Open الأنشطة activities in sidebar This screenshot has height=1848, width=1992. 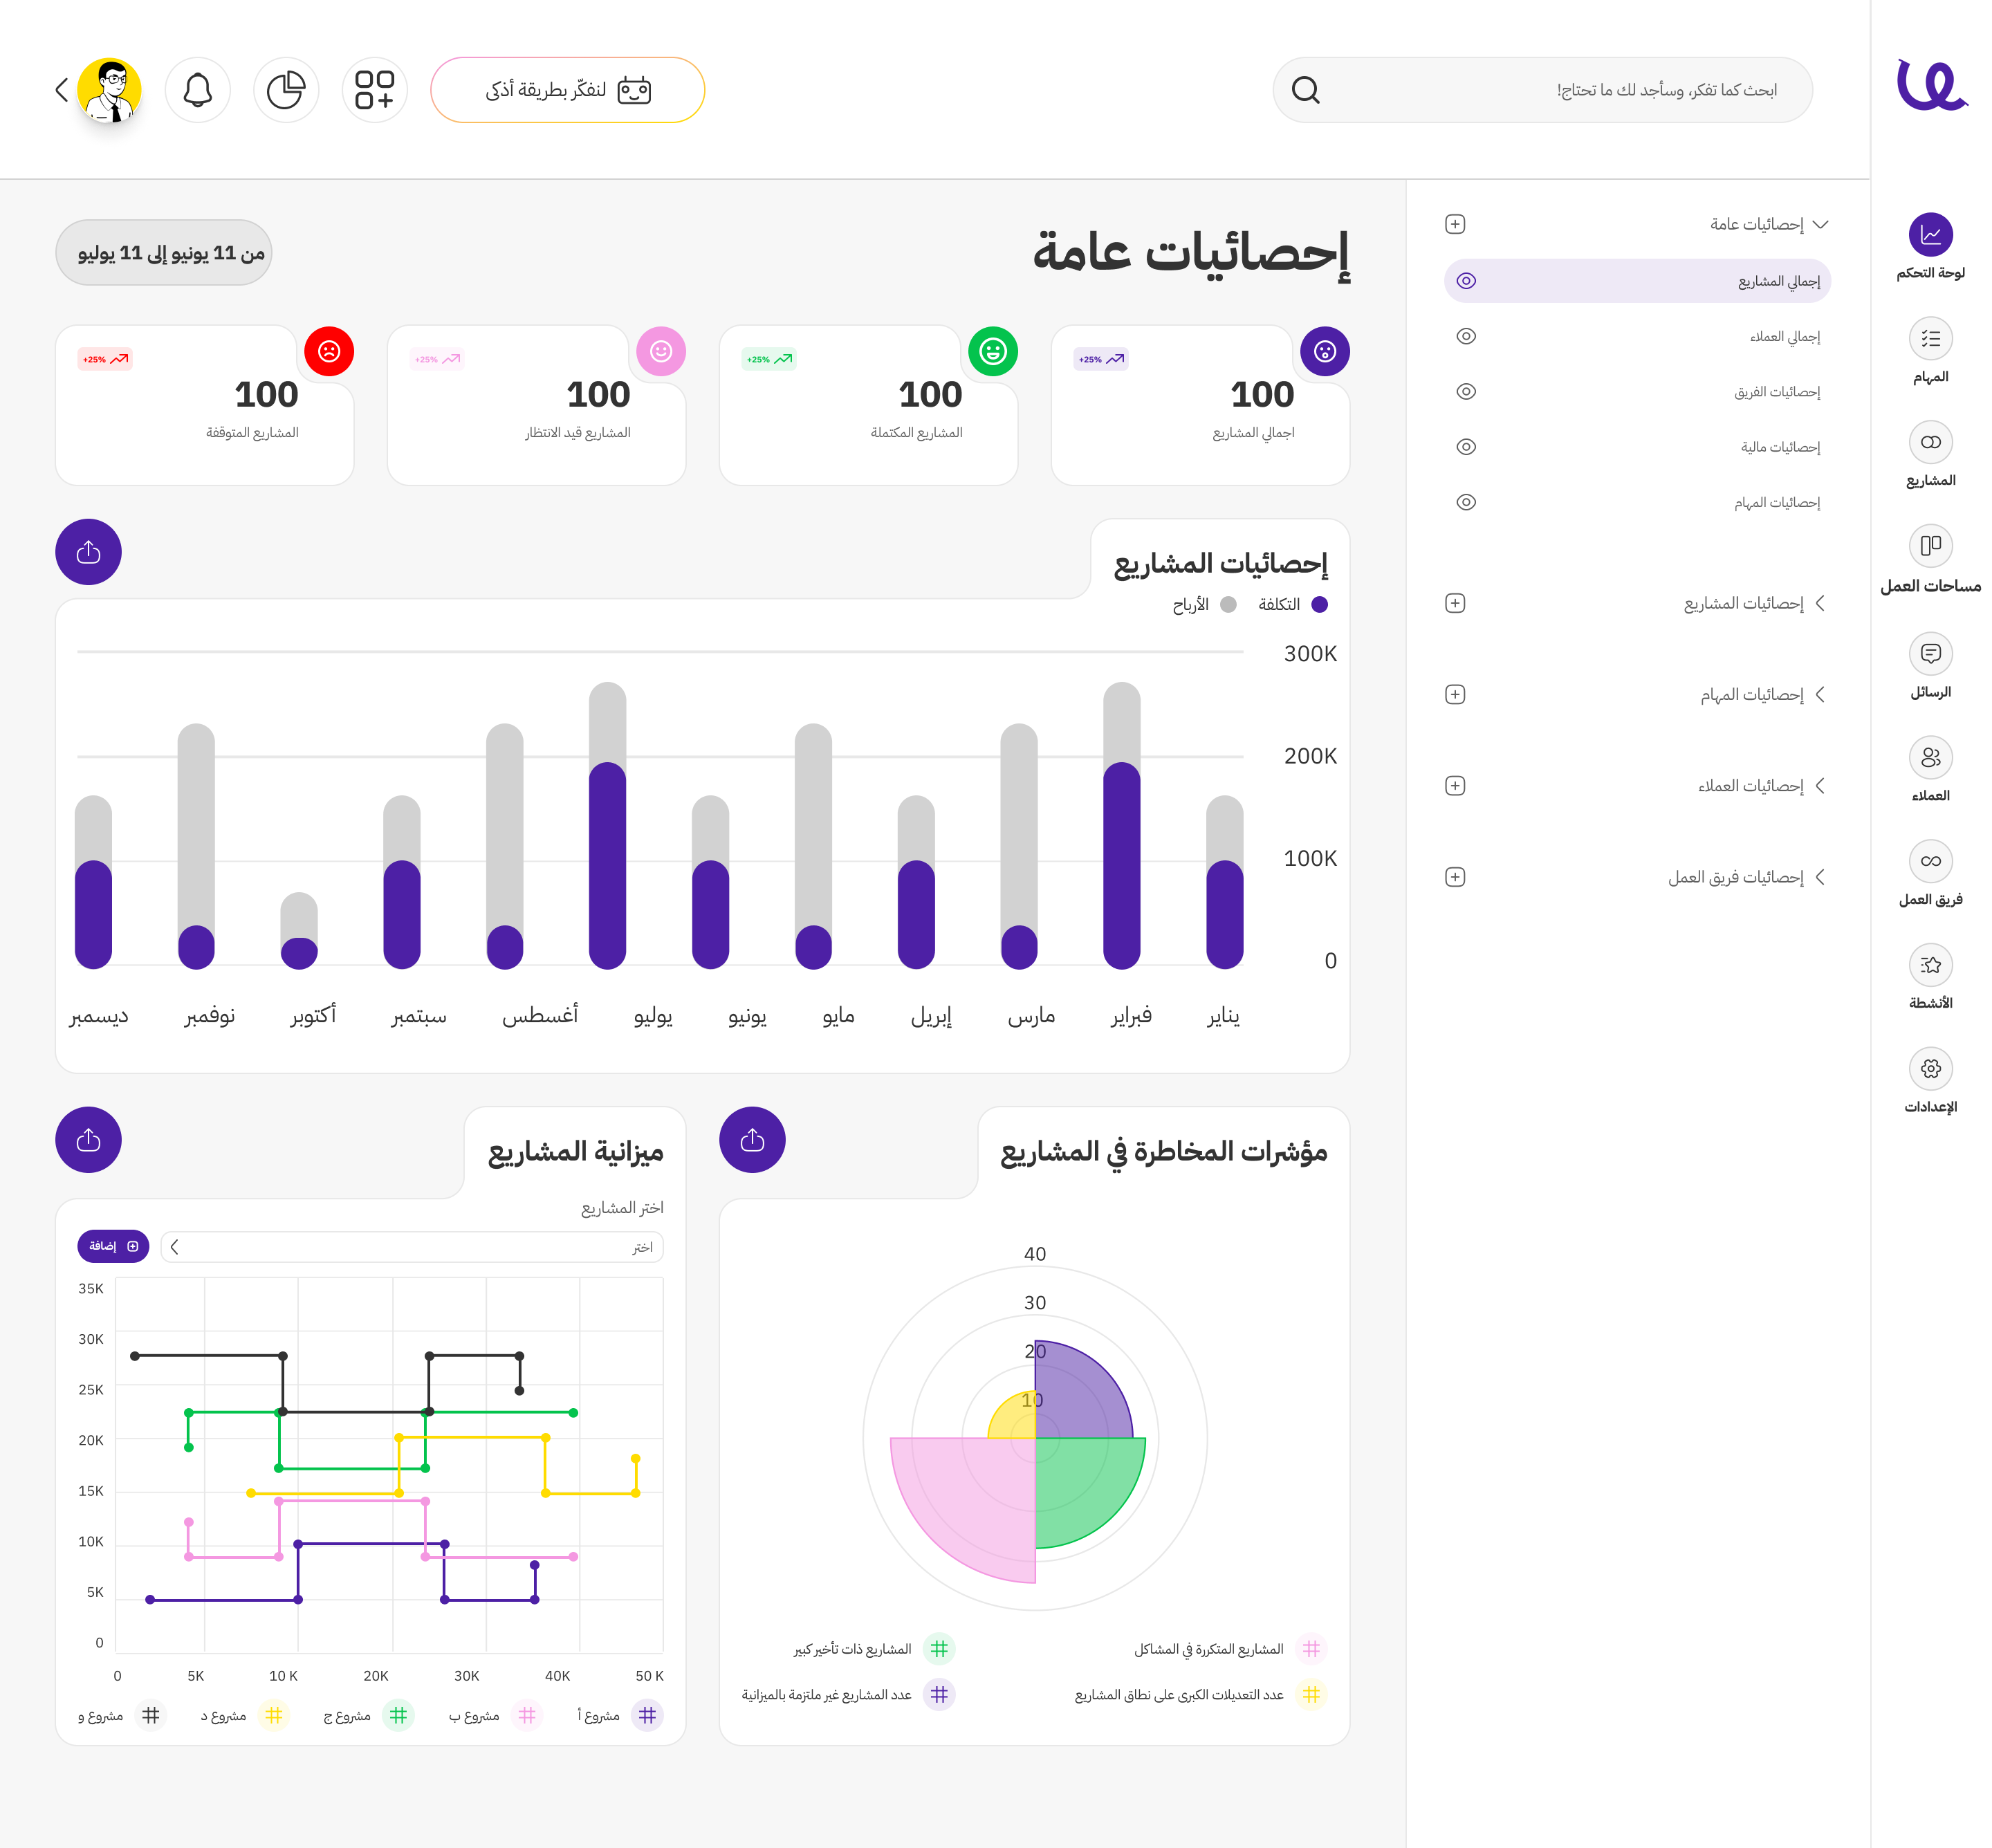[x=1930, y=977]
